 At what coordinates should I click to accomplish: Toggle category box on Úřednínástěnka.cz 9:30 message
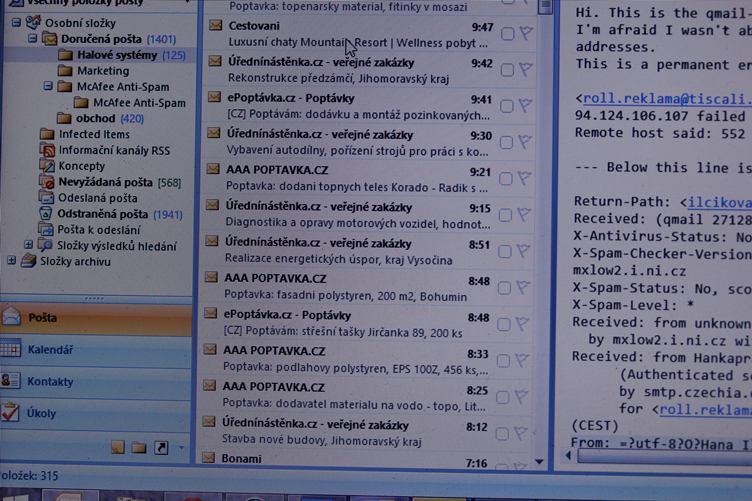pyautogui.click(x=506, y=142)
